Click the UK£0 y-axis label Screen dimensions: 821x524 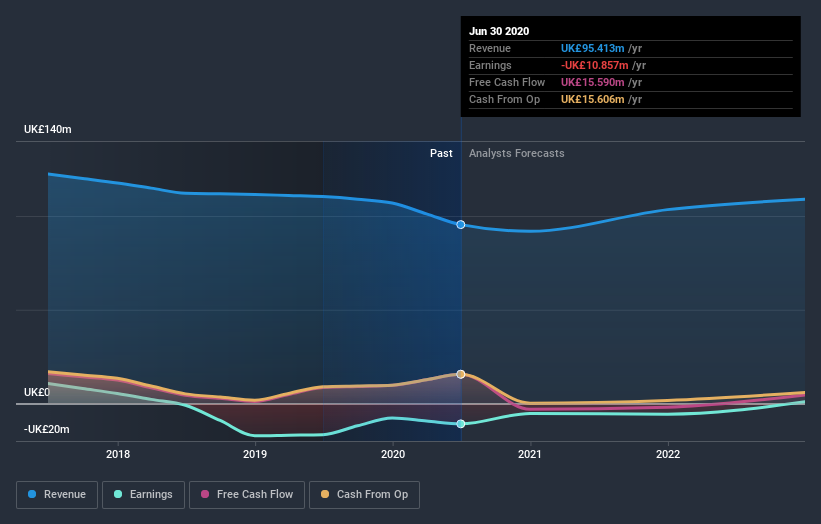coord(37,392)
